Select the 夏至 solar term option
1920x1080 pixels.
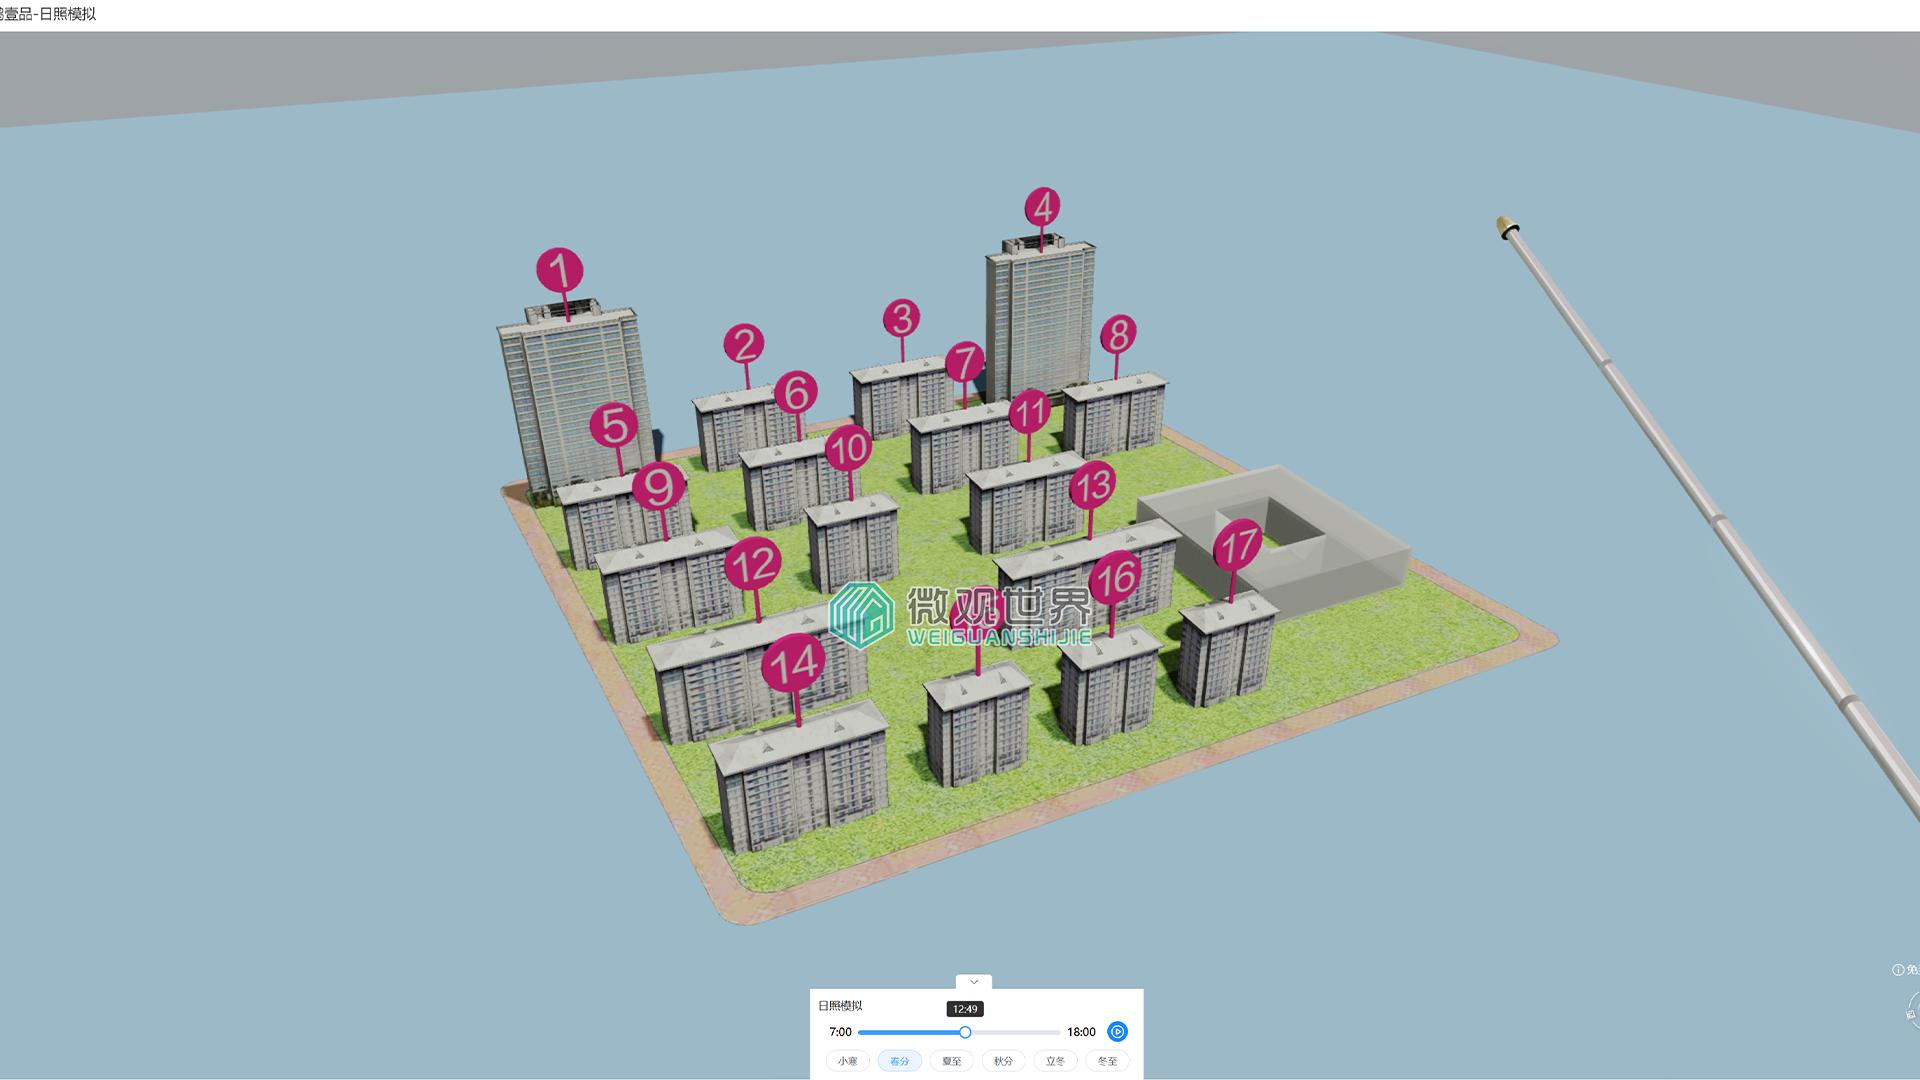click(951, 1061)
